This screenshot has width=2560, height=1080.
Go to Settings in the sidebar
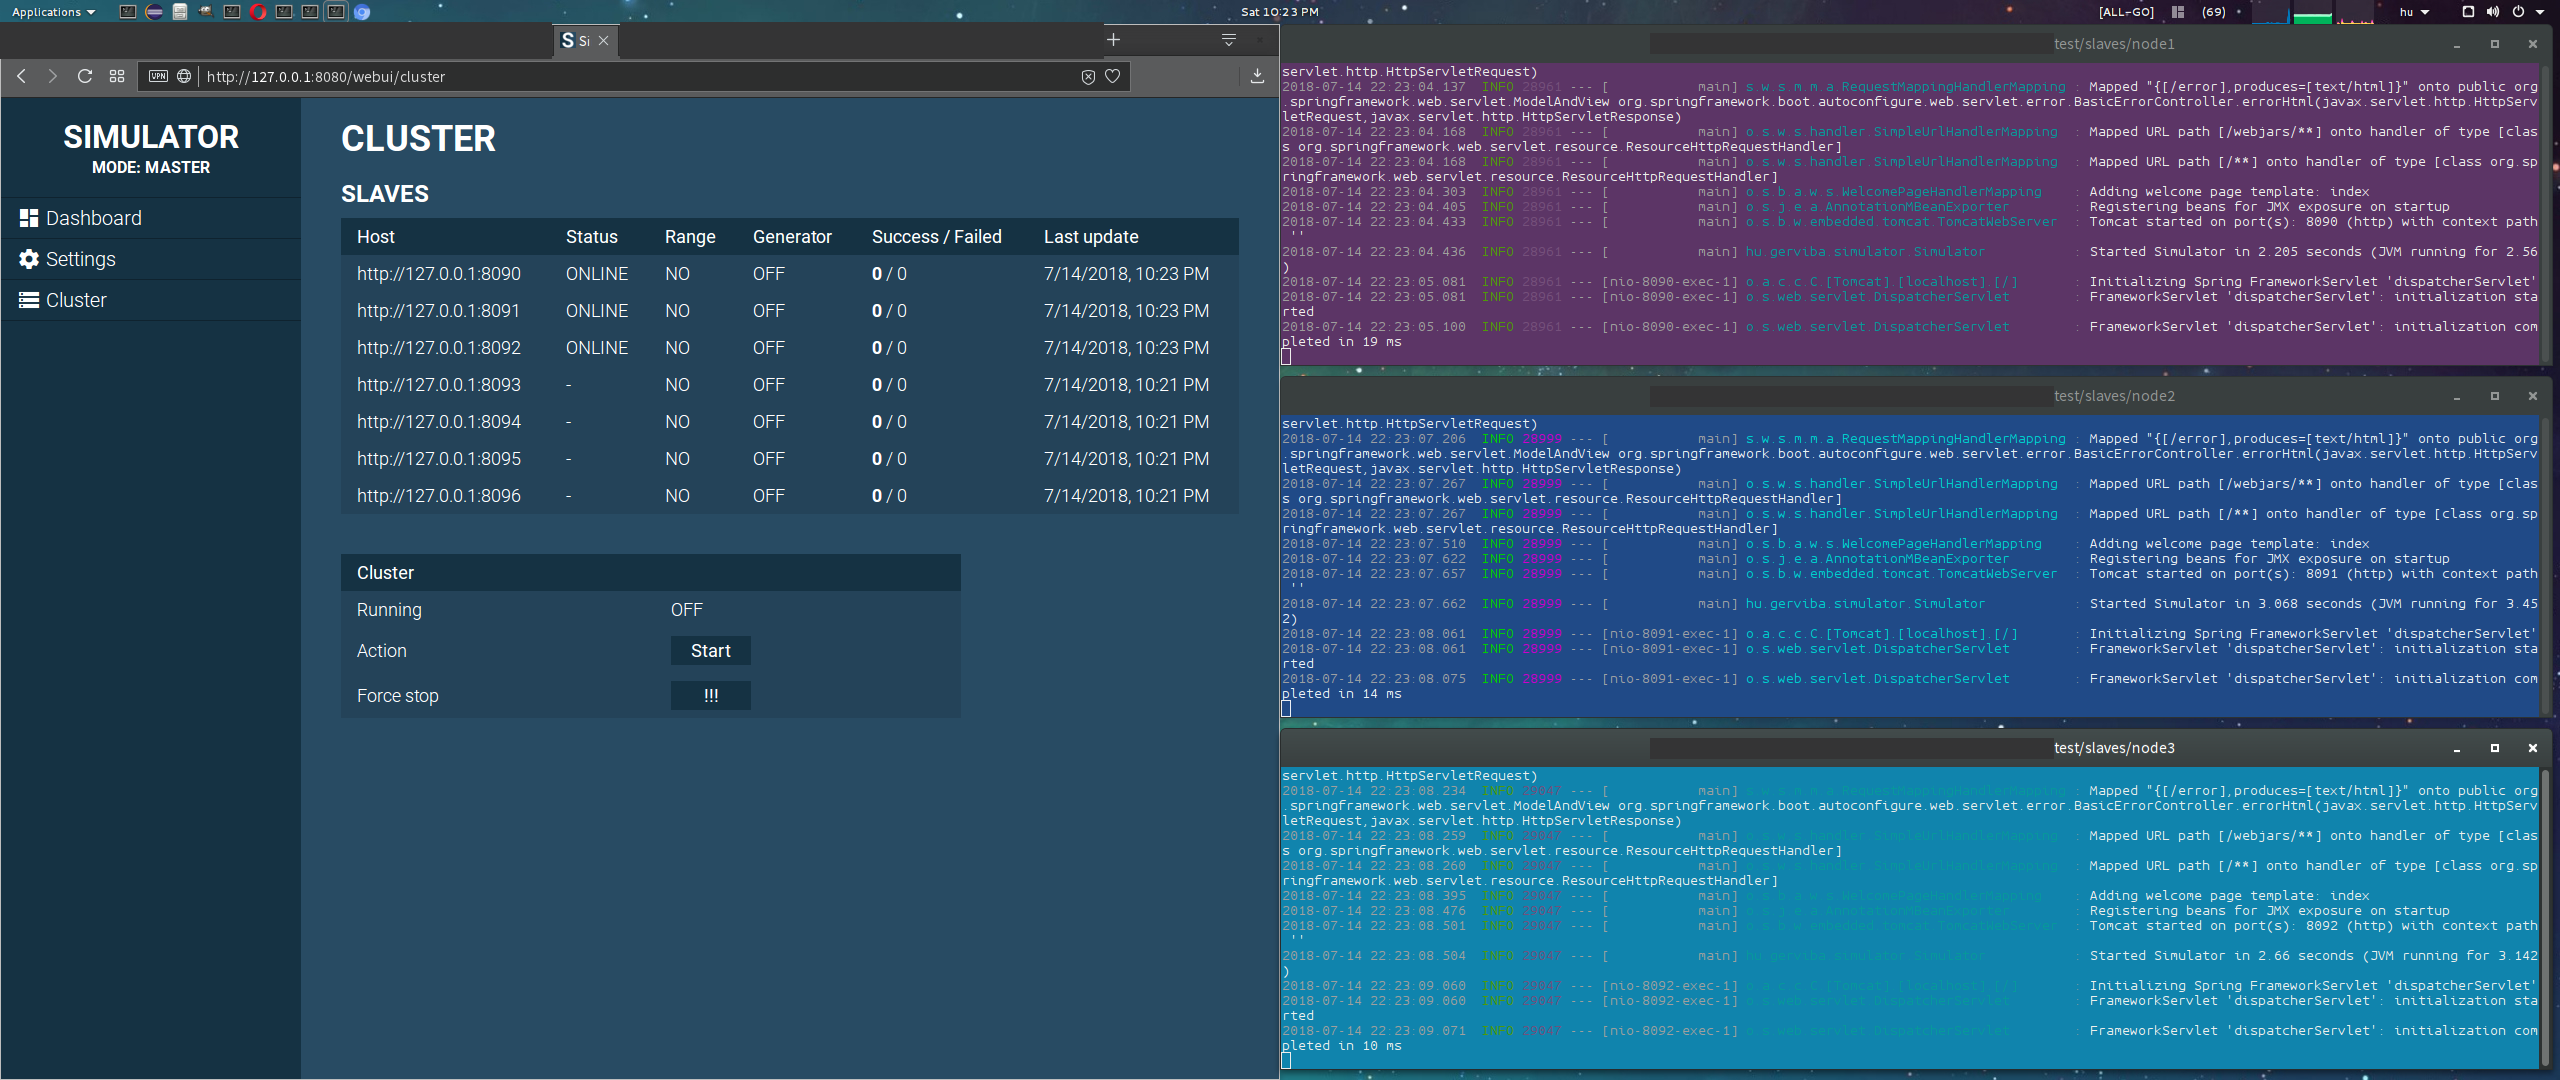click(81, 259)
